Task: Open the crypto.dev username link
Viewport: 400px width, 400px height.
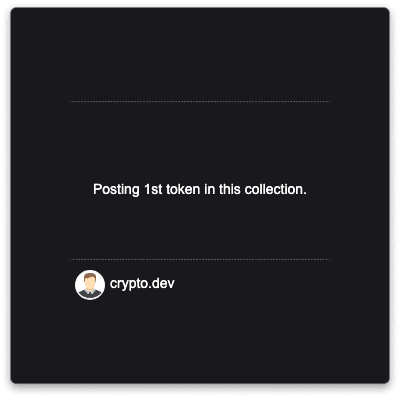Action: [x=142, y=284]
